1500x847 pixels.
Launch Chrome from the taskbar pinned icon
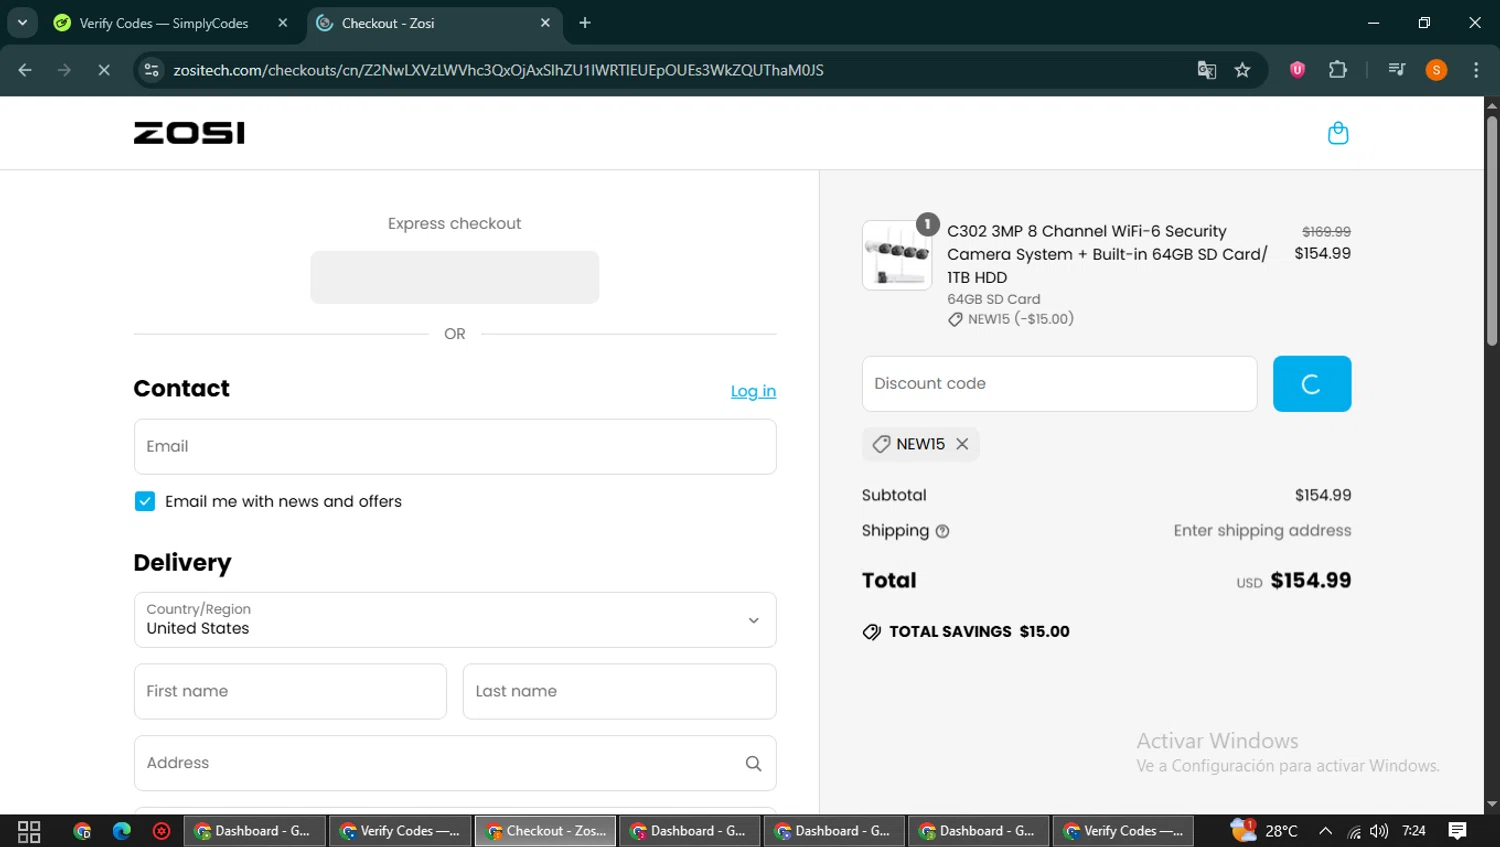82,831
